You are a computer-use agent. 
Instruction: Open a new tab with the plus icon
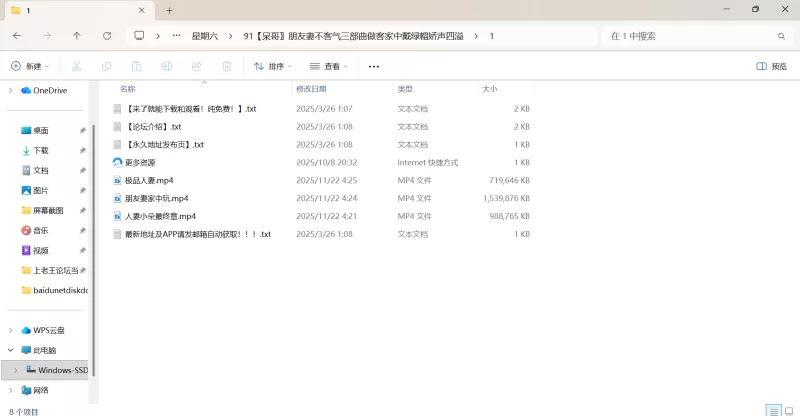[169, 10]
